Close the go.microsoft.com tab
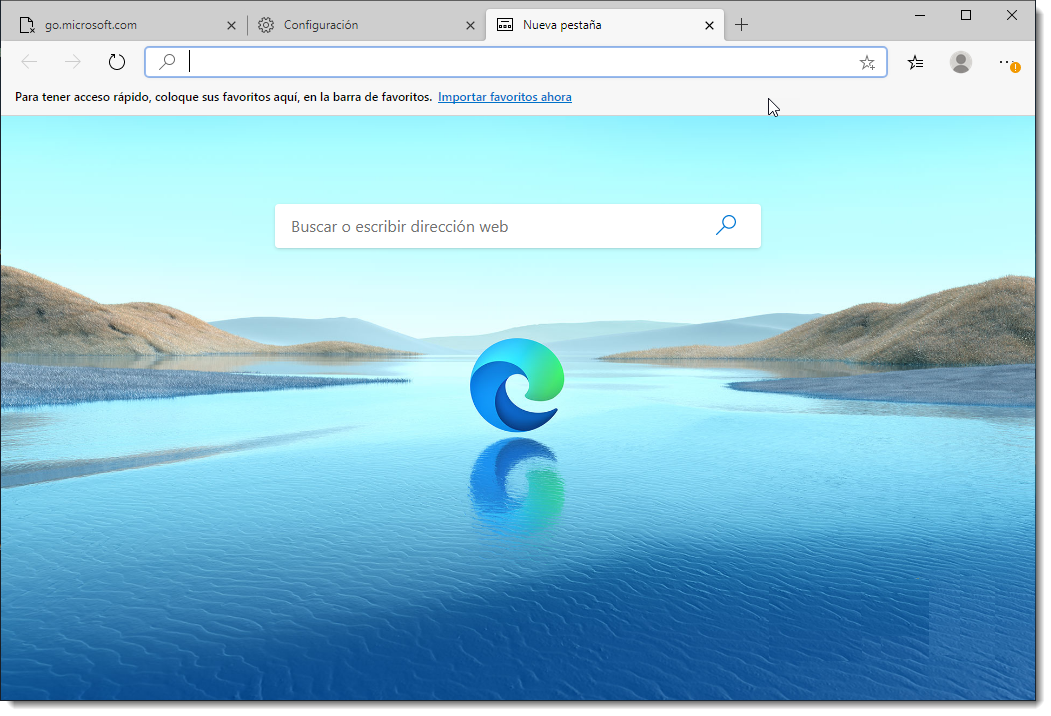Viewport: 1051px width, 716px height. tap(231, 25)
